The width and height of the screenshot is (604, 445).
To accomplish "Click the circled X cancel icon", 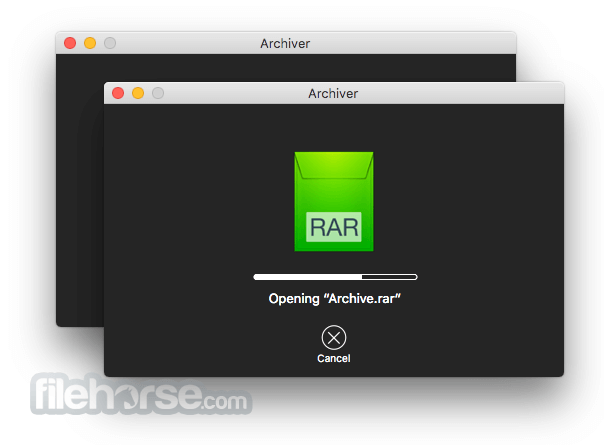I will (x=334, y=338).
